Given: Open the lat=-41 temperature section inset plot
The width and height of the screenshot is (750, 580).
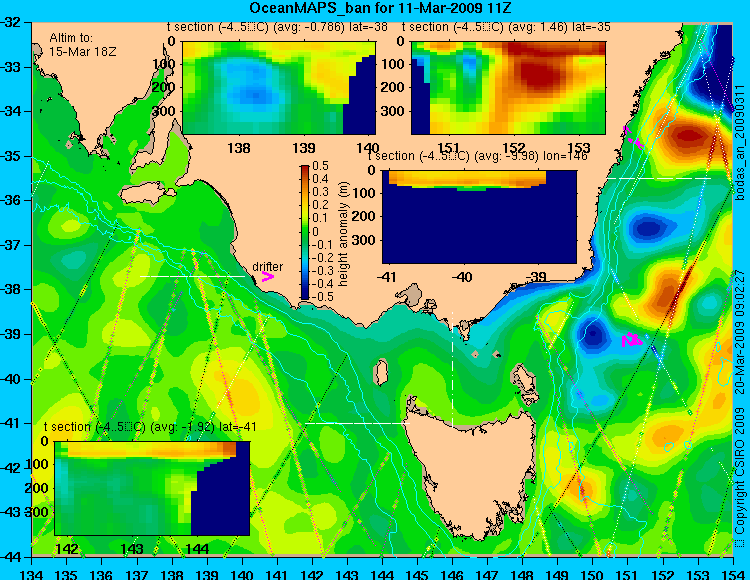Looking at the screenshot, I should pyautogui.click(x=152, y=488).
